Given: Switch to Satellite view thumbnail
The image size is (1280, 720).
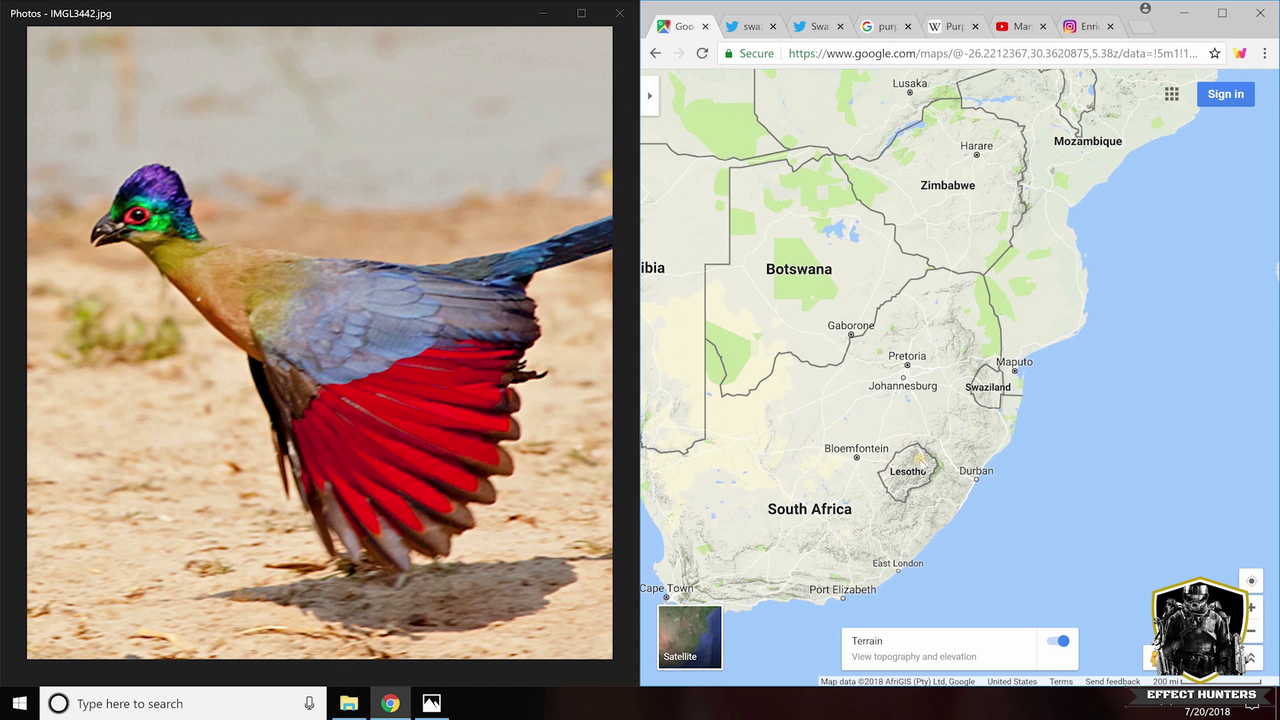Looking at the screenshot, I should [x=689, y=637].
